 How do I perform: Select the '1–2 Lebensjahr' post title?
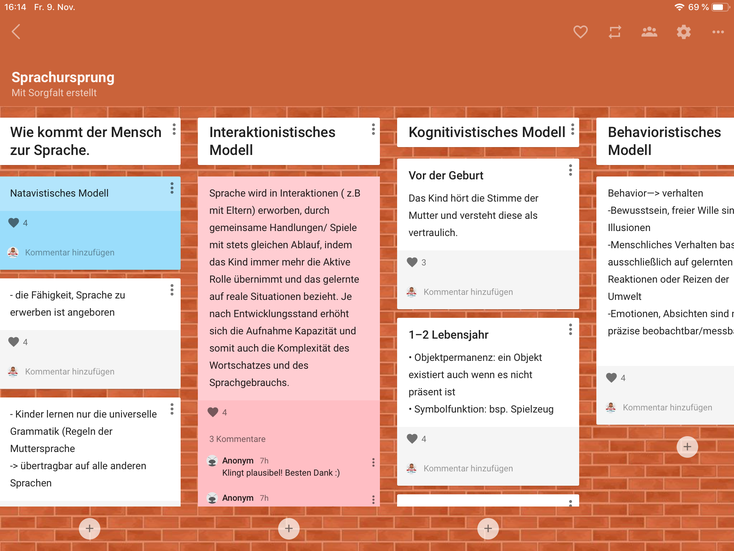click(x=448, y=335)
